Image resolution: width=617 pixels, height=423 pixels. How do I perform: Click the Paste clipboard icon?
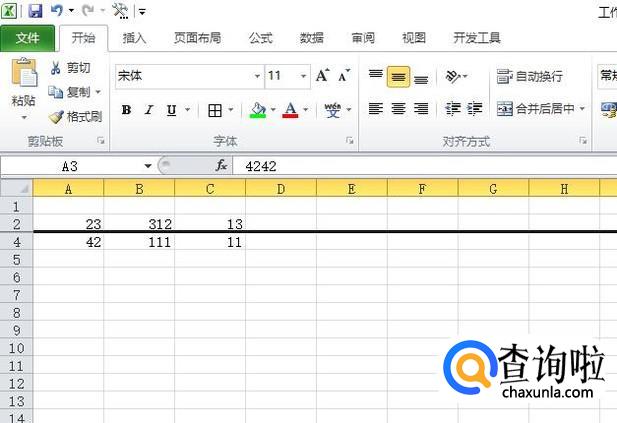24,72
